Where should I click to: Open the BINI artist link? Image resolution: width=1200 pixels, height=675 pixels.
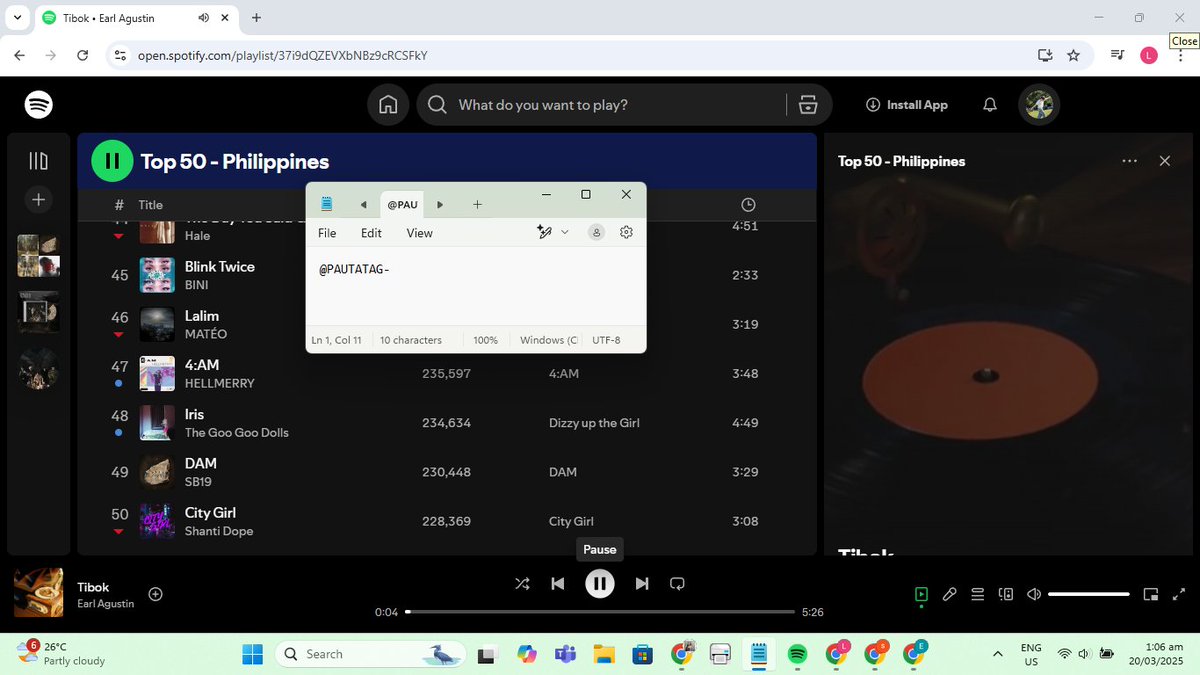click(197, 285)
